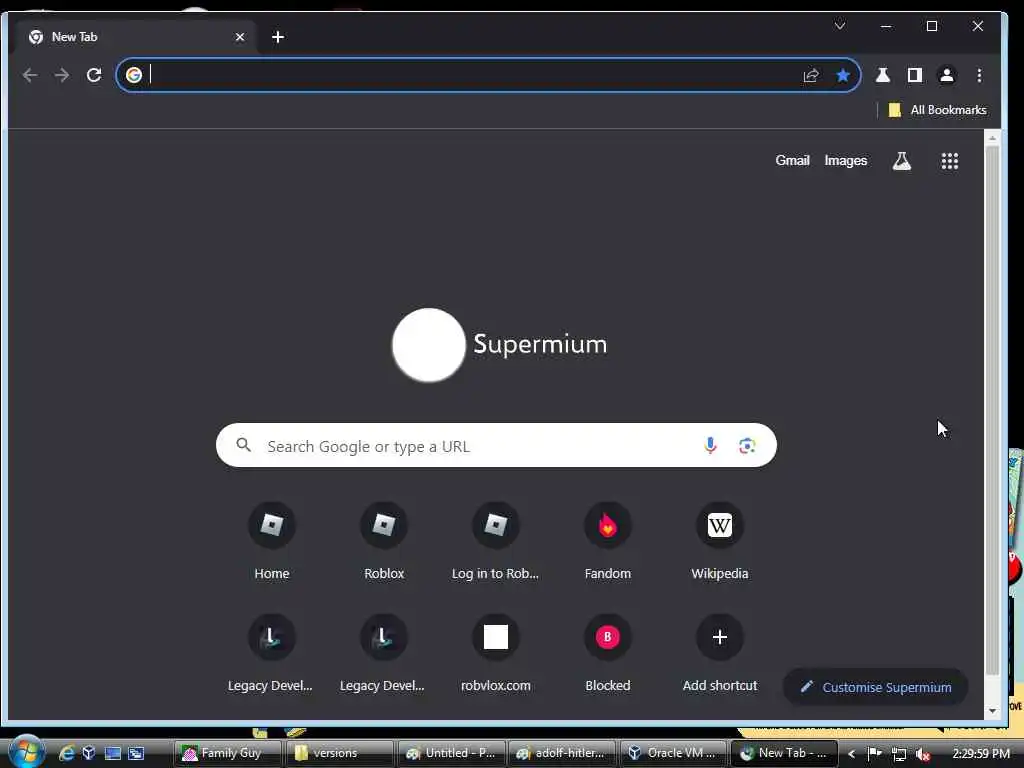Click the taskbar clock 2:29:59 PM

pyautogui.click(x=981, y=753)
